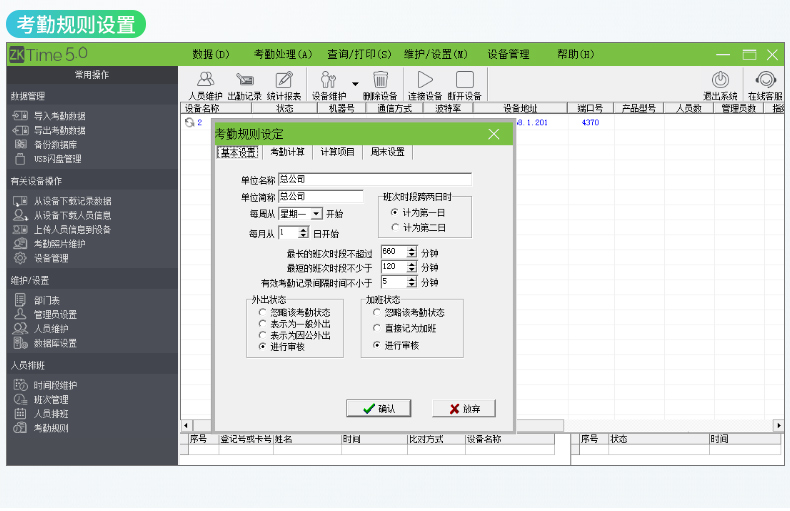The image size is (790, 511).
Task: Close the 考勤规则设定 dialog
Action: pos(494,134)
